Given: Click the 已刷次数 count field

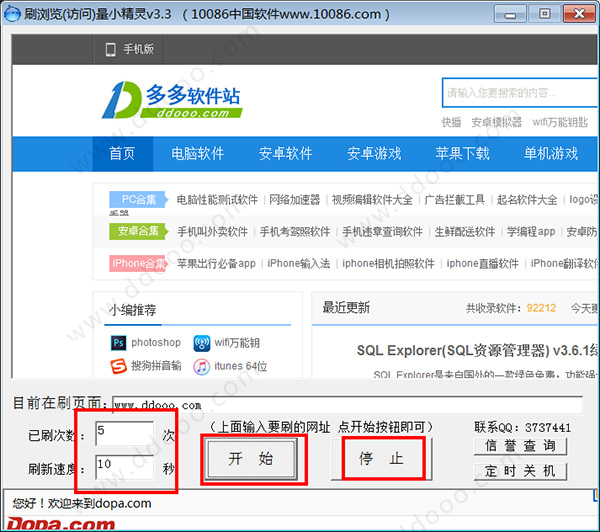Looking at the screenshot, I should click(x=124, y=433).
